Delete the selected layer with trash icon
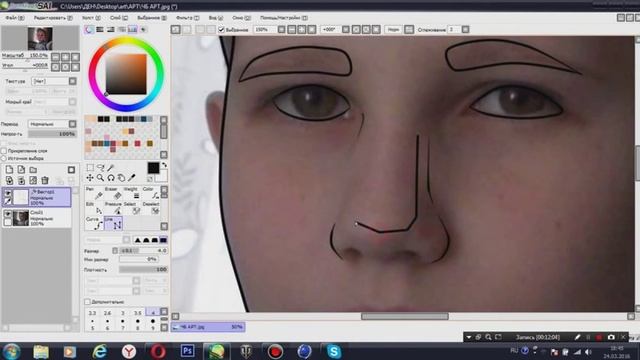Image resolution: width=640 pixels, height=360 pixels. [x=45, y=180]
